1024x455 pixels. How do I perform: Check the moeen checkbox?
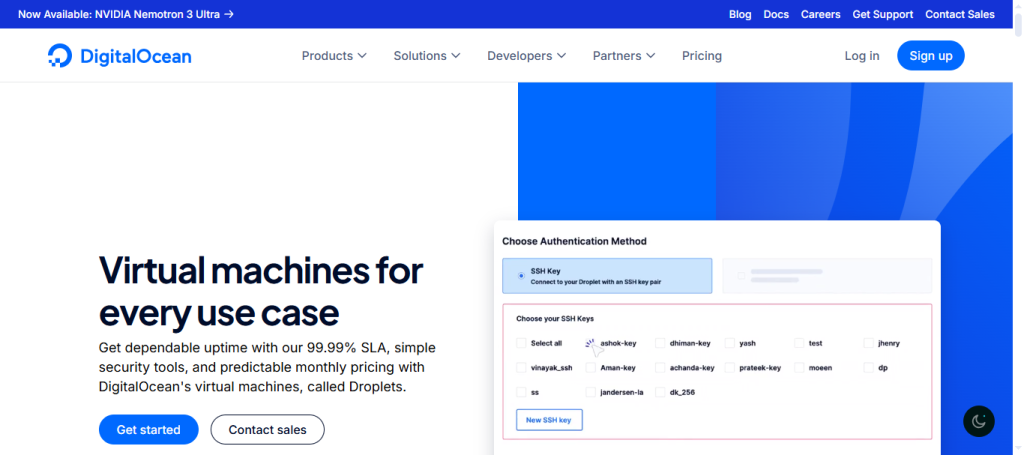(799, 368)
